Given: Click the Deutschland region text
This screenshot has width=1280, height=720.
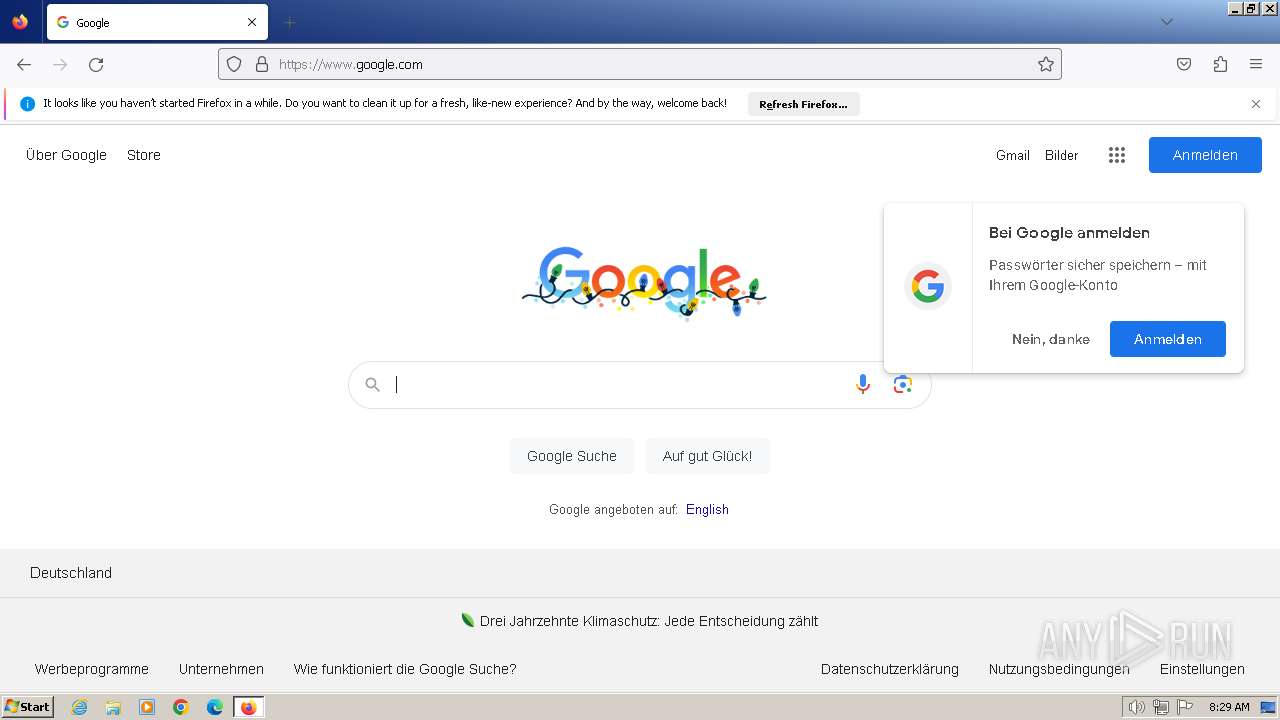Looking at the screenshot, I should pyautogui.click(x=71, y=573).
